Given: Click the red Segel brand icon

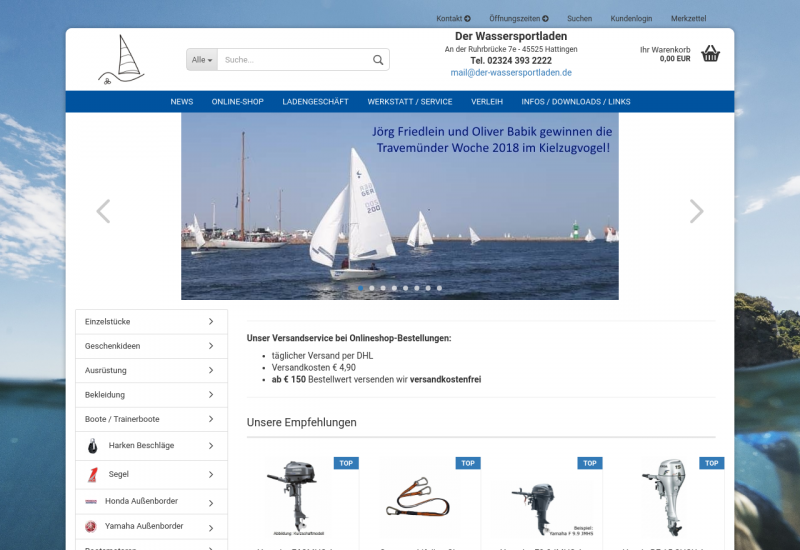Looking at the screenshot, I should [x=91, y=474].
